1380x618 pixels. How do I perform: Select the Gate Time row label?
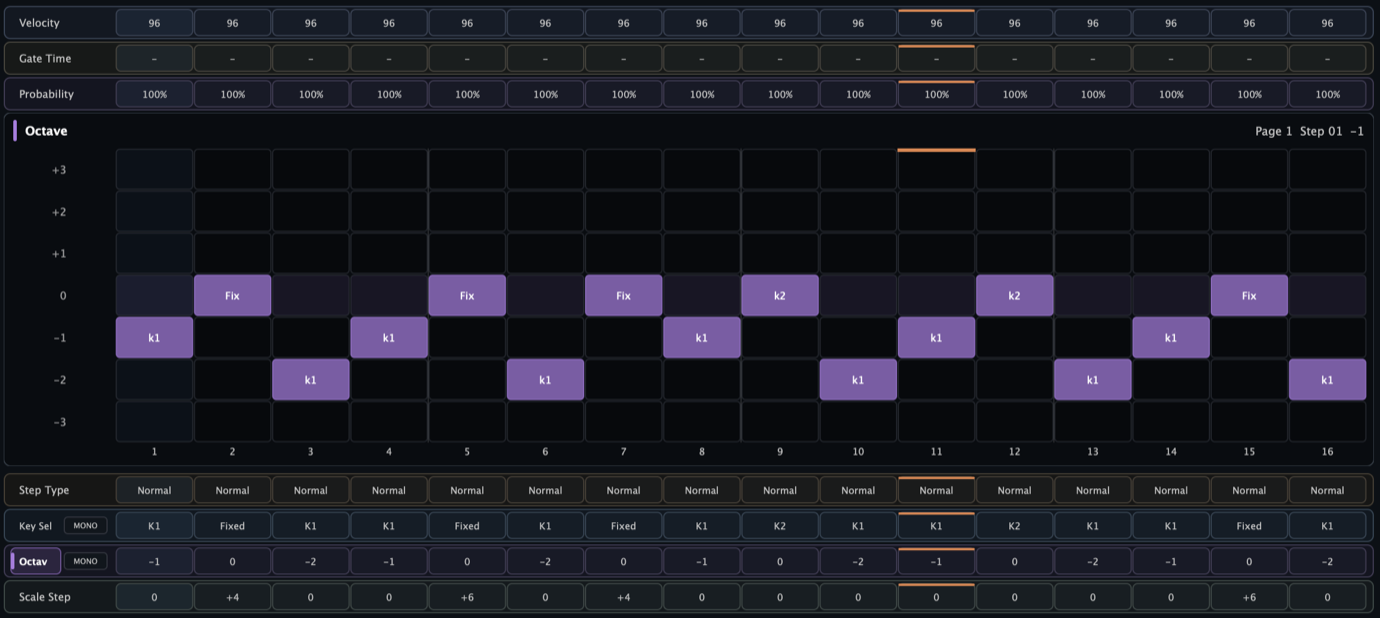[45, 58]
